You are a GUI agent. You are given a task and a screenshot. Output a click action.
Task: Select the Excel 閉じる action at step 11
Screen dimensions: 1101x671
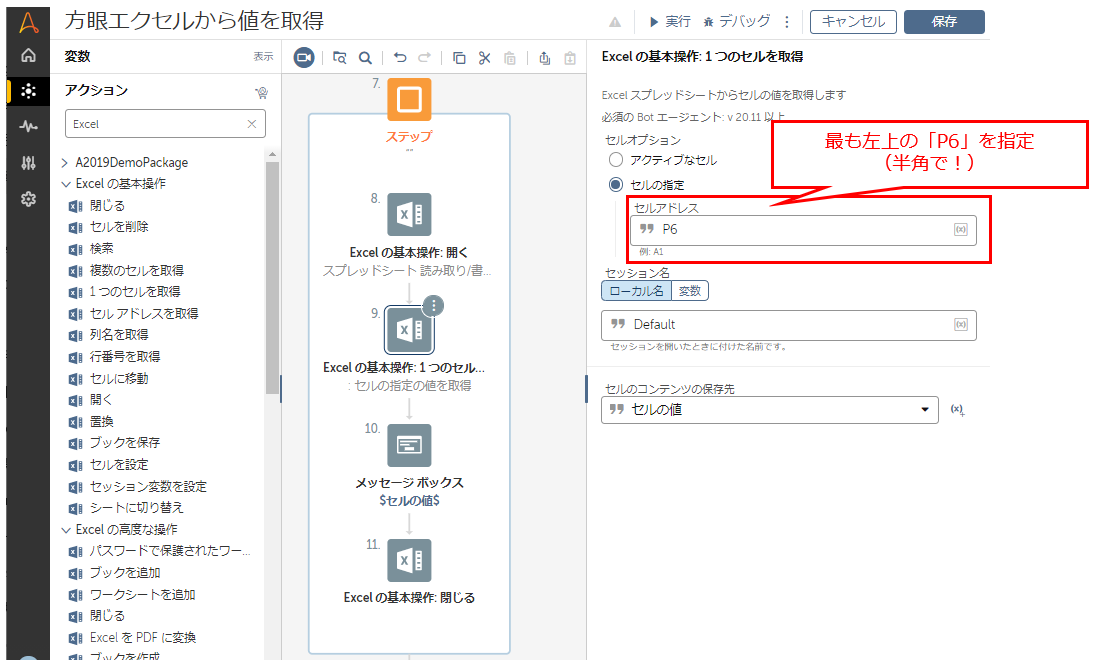[409, 560]
